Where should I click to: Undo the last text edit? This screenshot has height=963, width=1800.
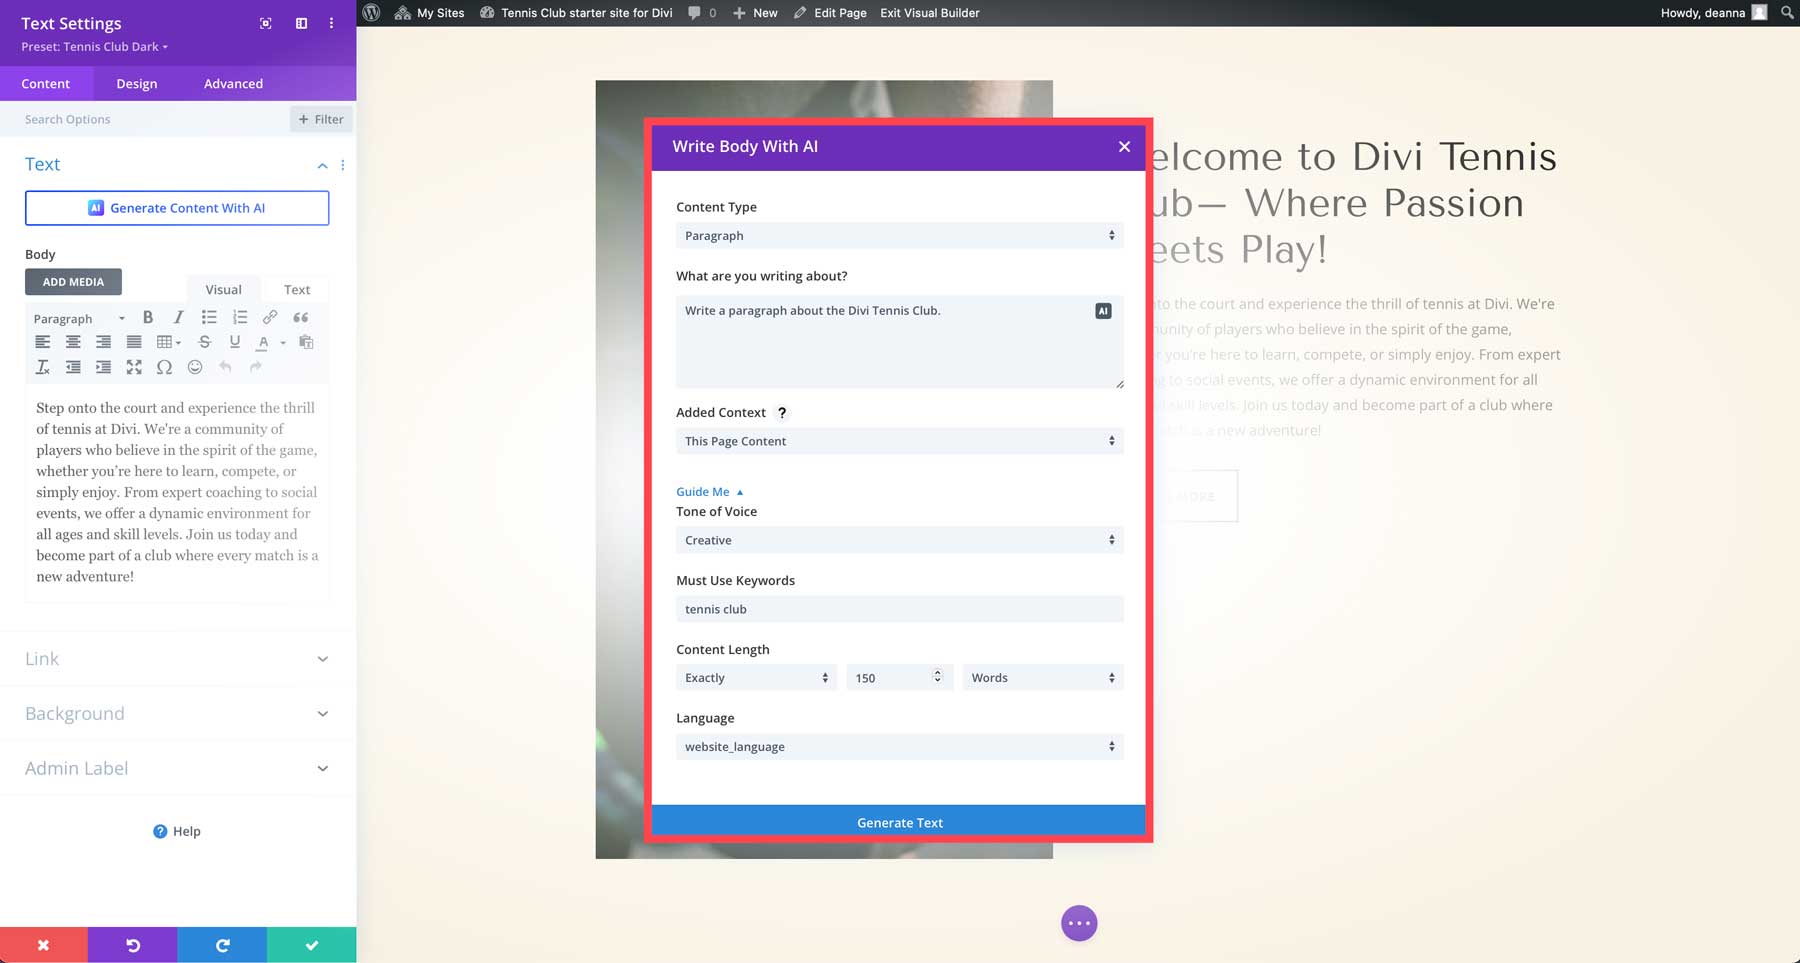(225, 367)
